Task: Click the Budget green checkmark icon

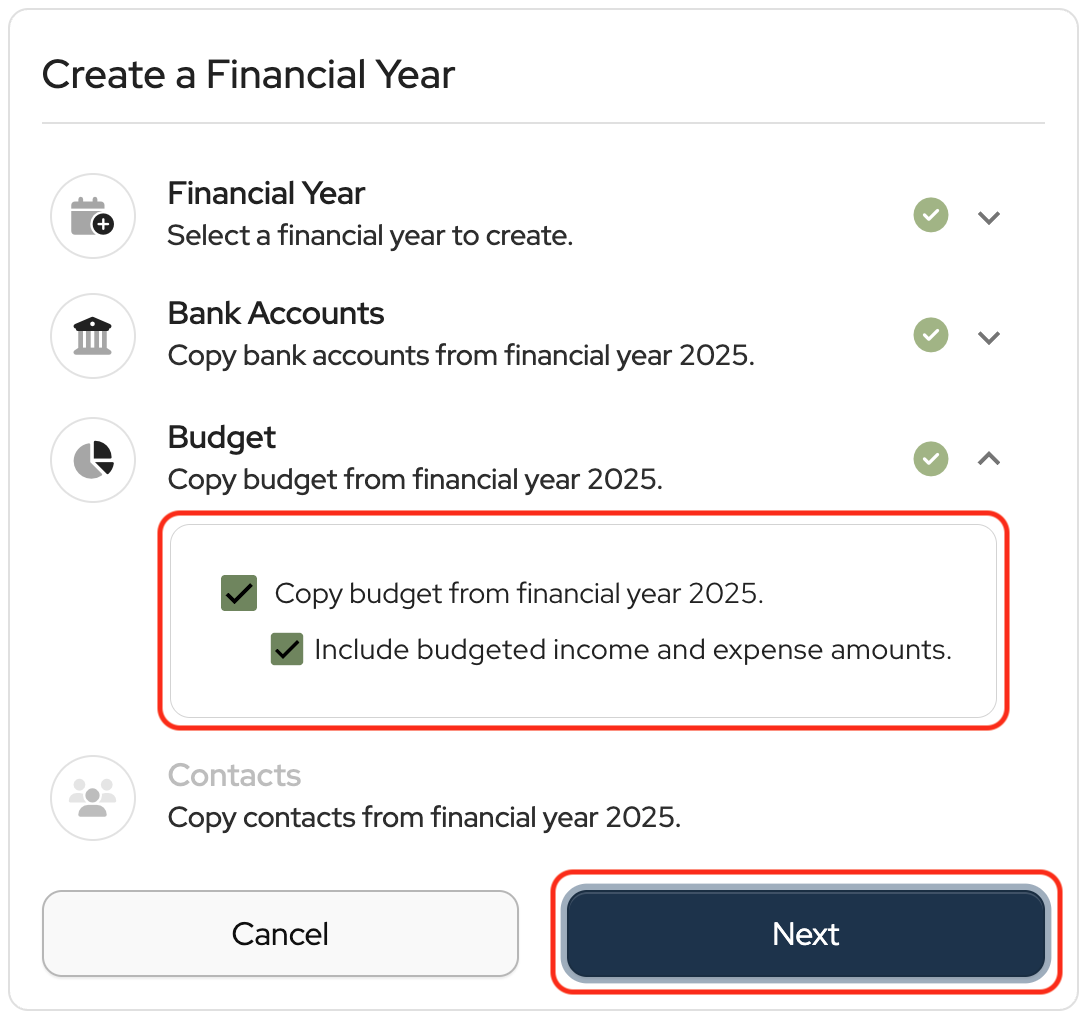Action: point(931,459)
